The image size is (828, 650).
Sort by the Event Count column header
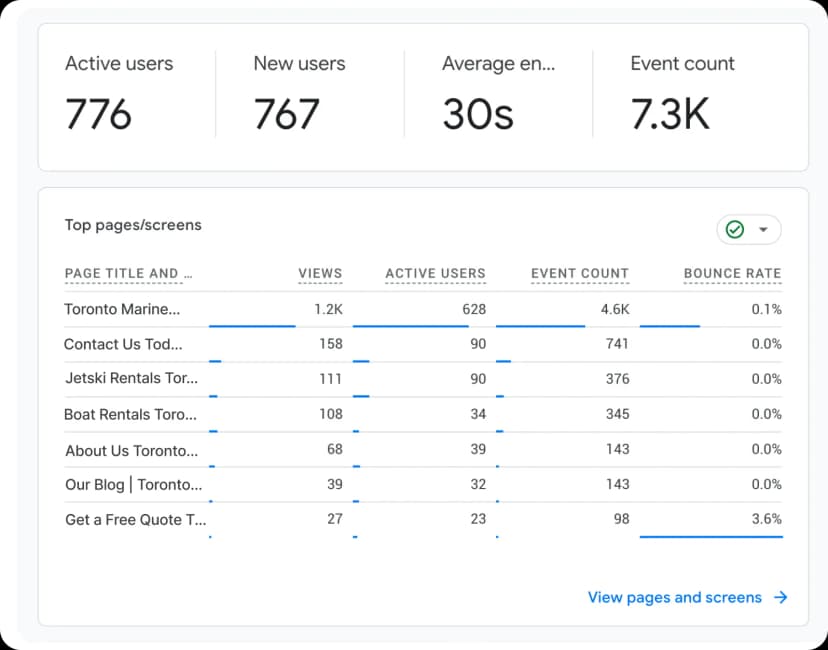point(580,273)
